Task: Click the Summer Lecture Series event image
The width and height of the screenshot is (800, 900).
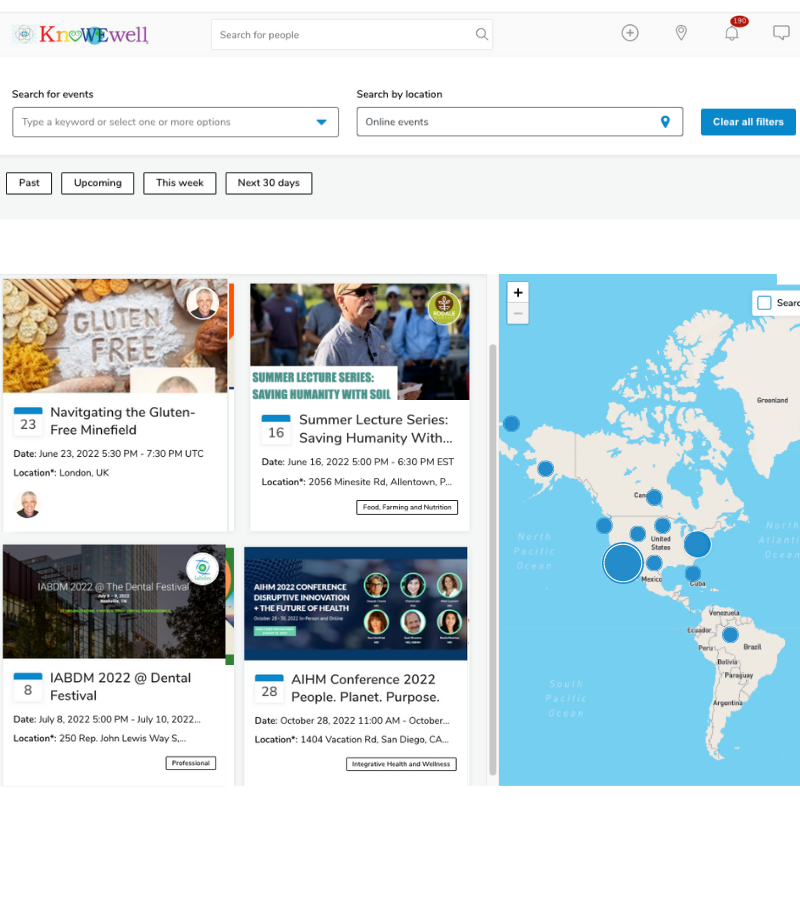Action: 360,342
